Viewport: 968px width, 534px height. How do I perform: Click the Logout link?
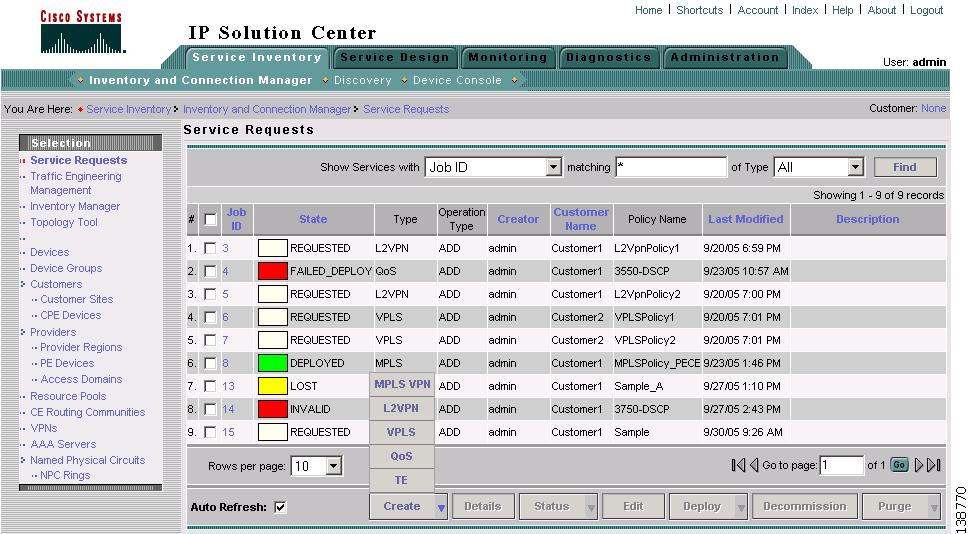click(x=926, y=10)
